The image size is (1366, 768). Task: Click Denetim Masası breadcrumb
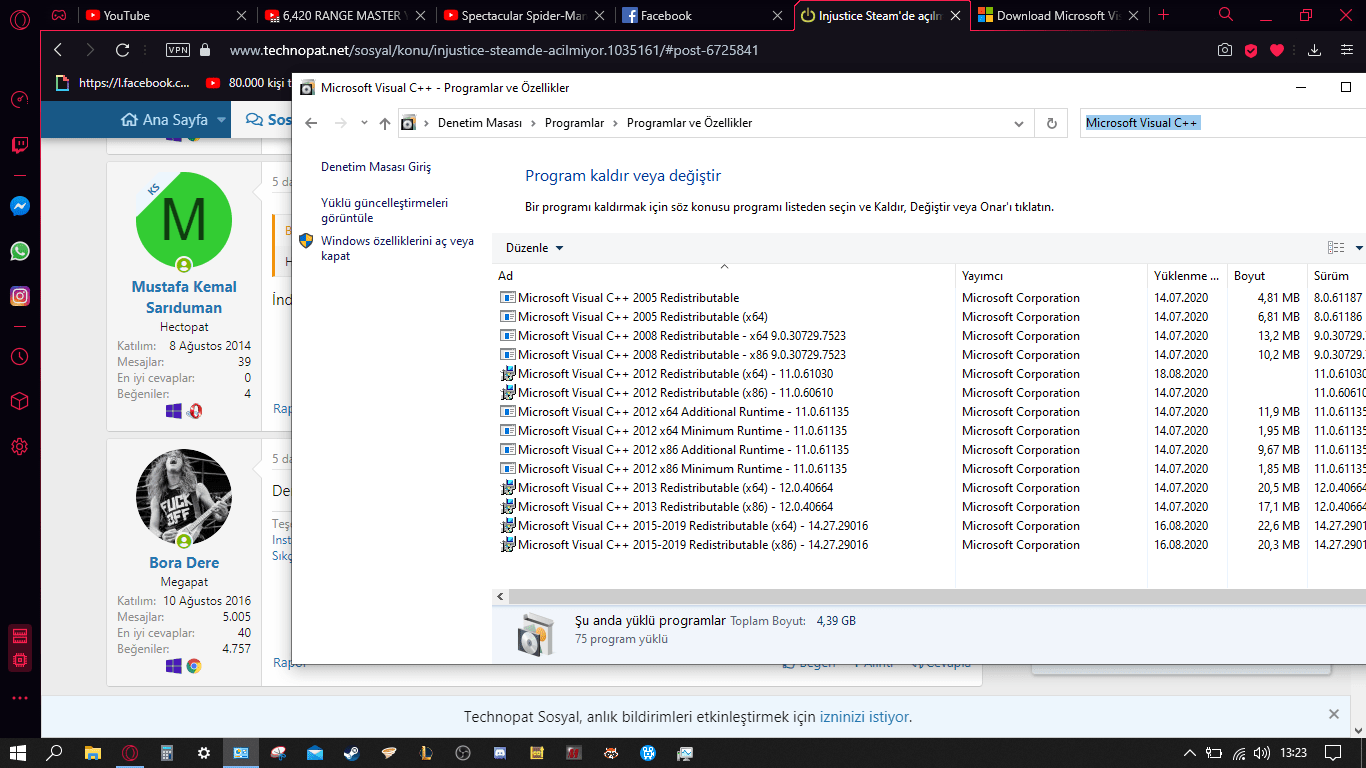(480, 123)
